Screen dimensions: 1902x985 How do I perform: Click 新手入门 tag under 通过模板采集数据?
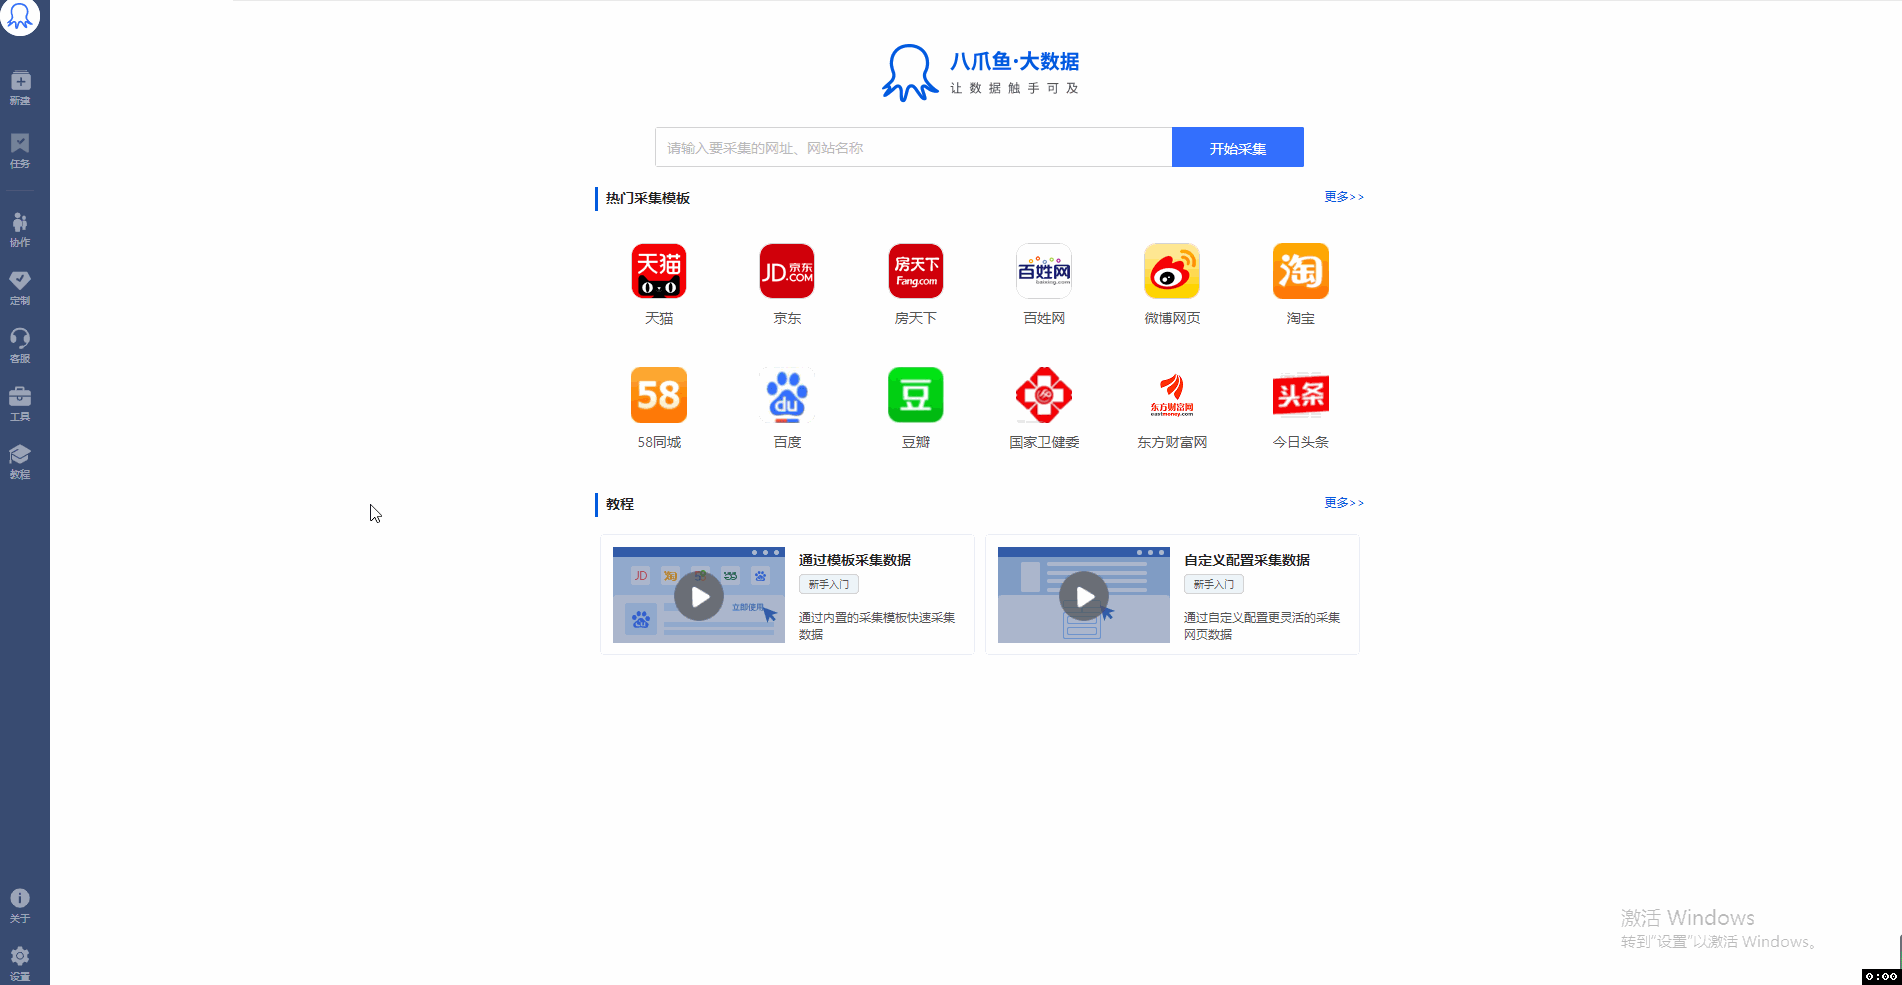click(x=829, y=584)
